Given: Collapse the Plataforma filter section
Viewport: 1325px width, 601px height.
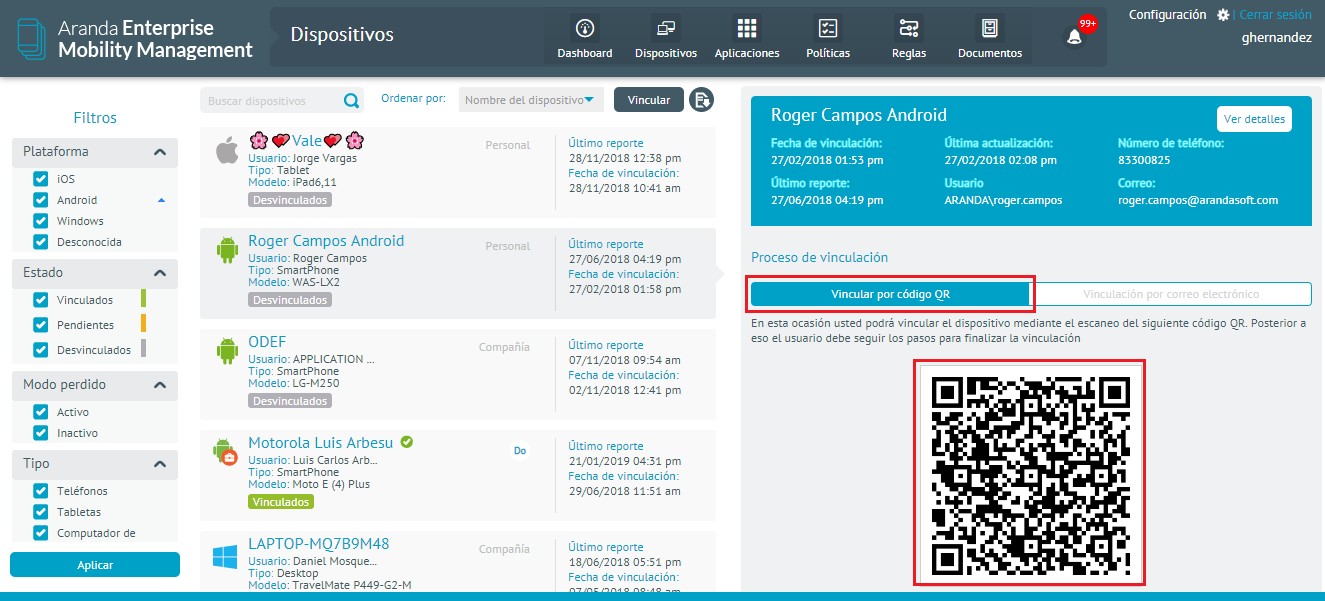Looking at the screenshot, I should point(160,152).
